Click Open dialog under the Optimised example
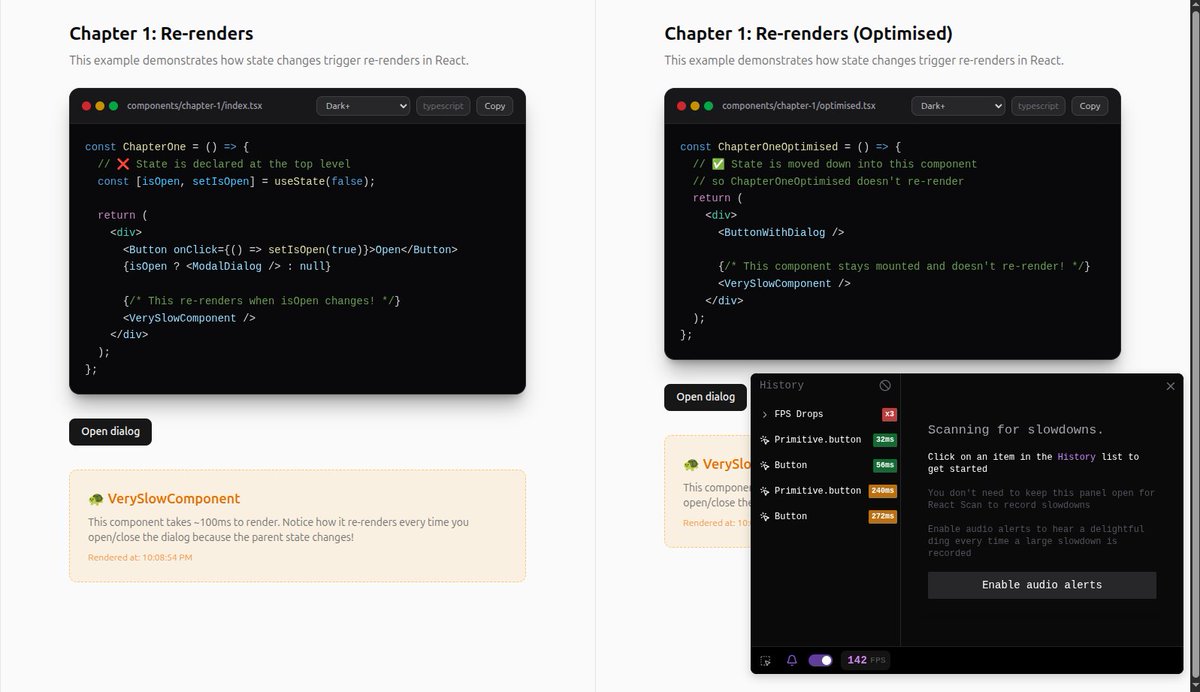 tap(705, 397)
